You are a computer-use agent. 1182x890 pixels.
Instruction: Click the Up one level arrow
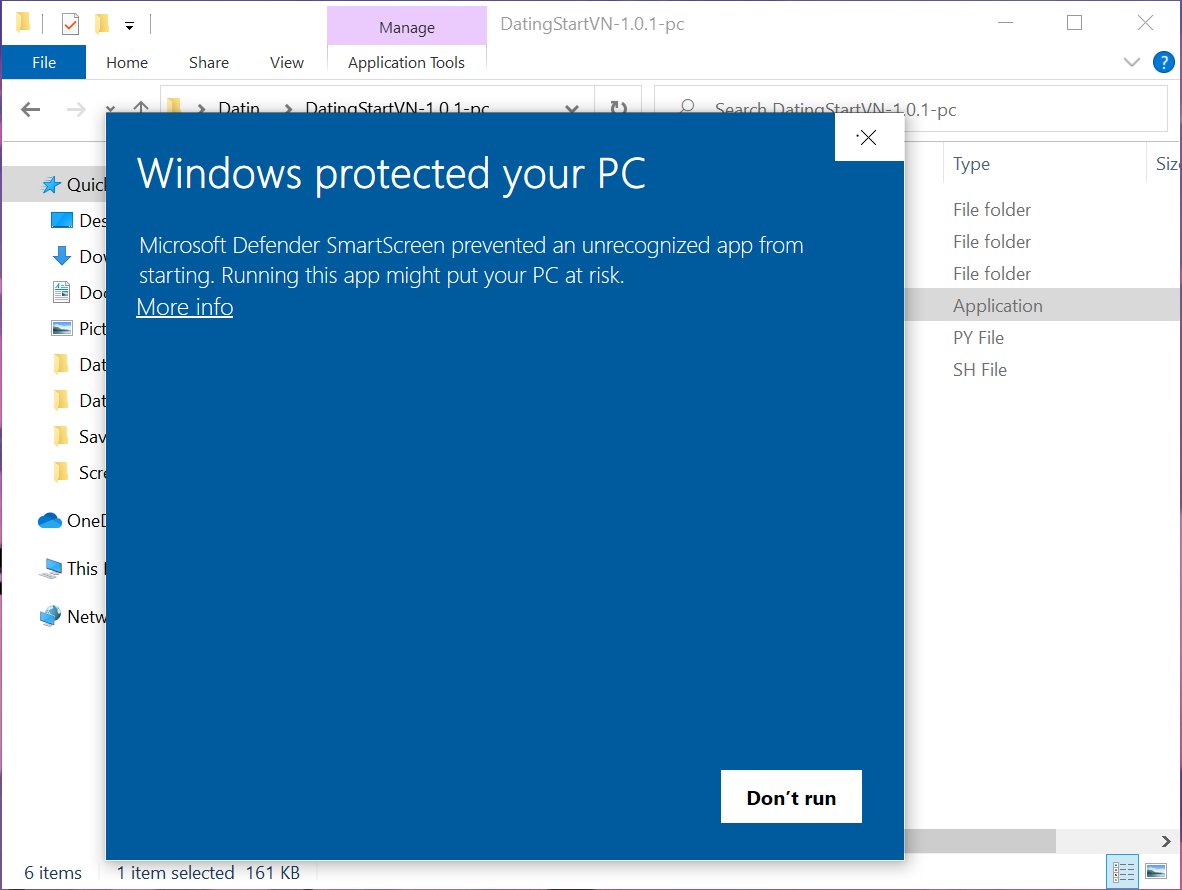141,109
